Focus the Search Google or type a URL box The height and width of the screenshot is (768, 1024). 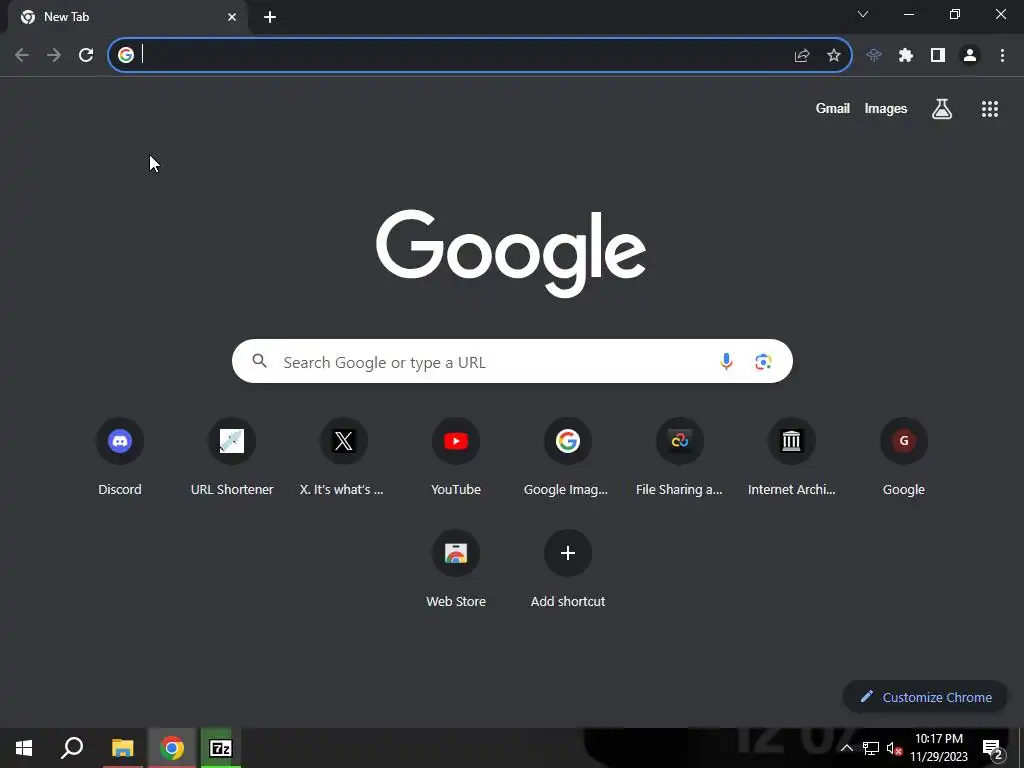(512, 361)
